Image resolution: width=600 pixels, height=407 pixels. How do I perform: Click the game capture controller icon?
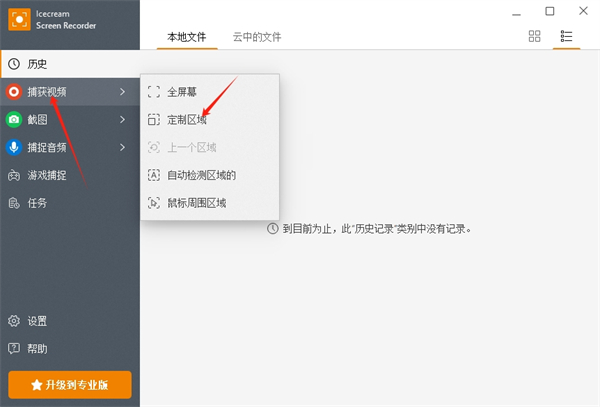point(14,176)
